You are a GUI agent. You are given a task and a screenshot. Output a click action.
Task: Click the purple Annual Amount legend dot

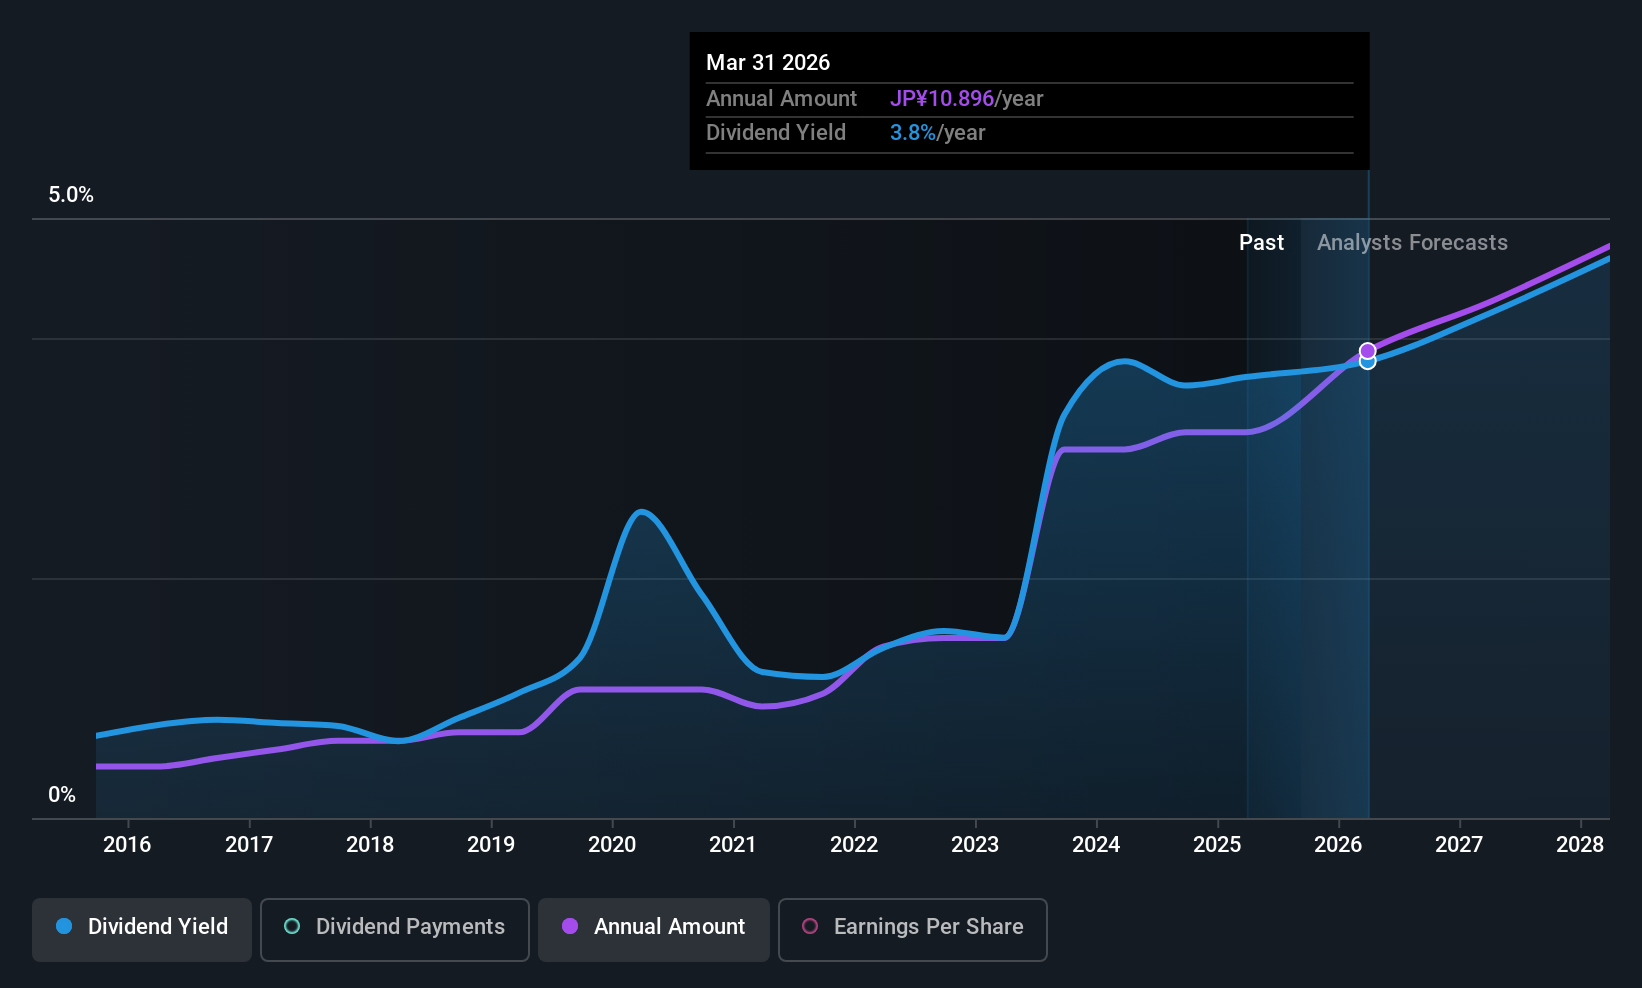(570, 926)
